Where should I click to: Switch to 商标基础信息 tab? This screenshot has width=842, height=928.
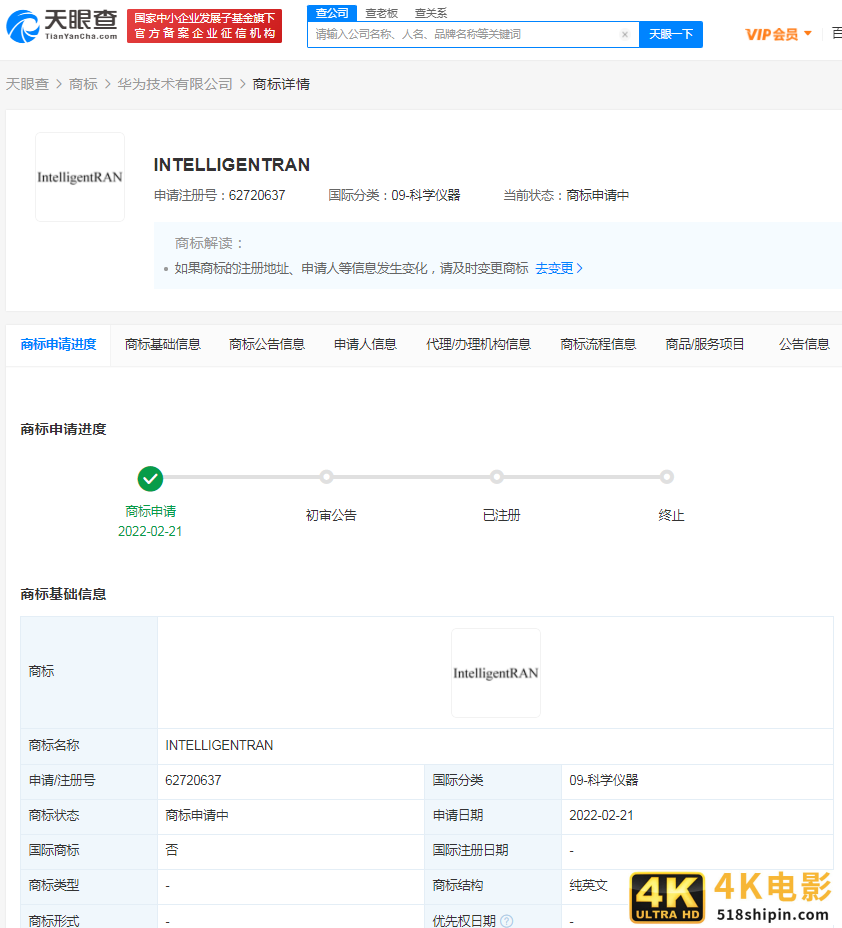pos(163,344)
